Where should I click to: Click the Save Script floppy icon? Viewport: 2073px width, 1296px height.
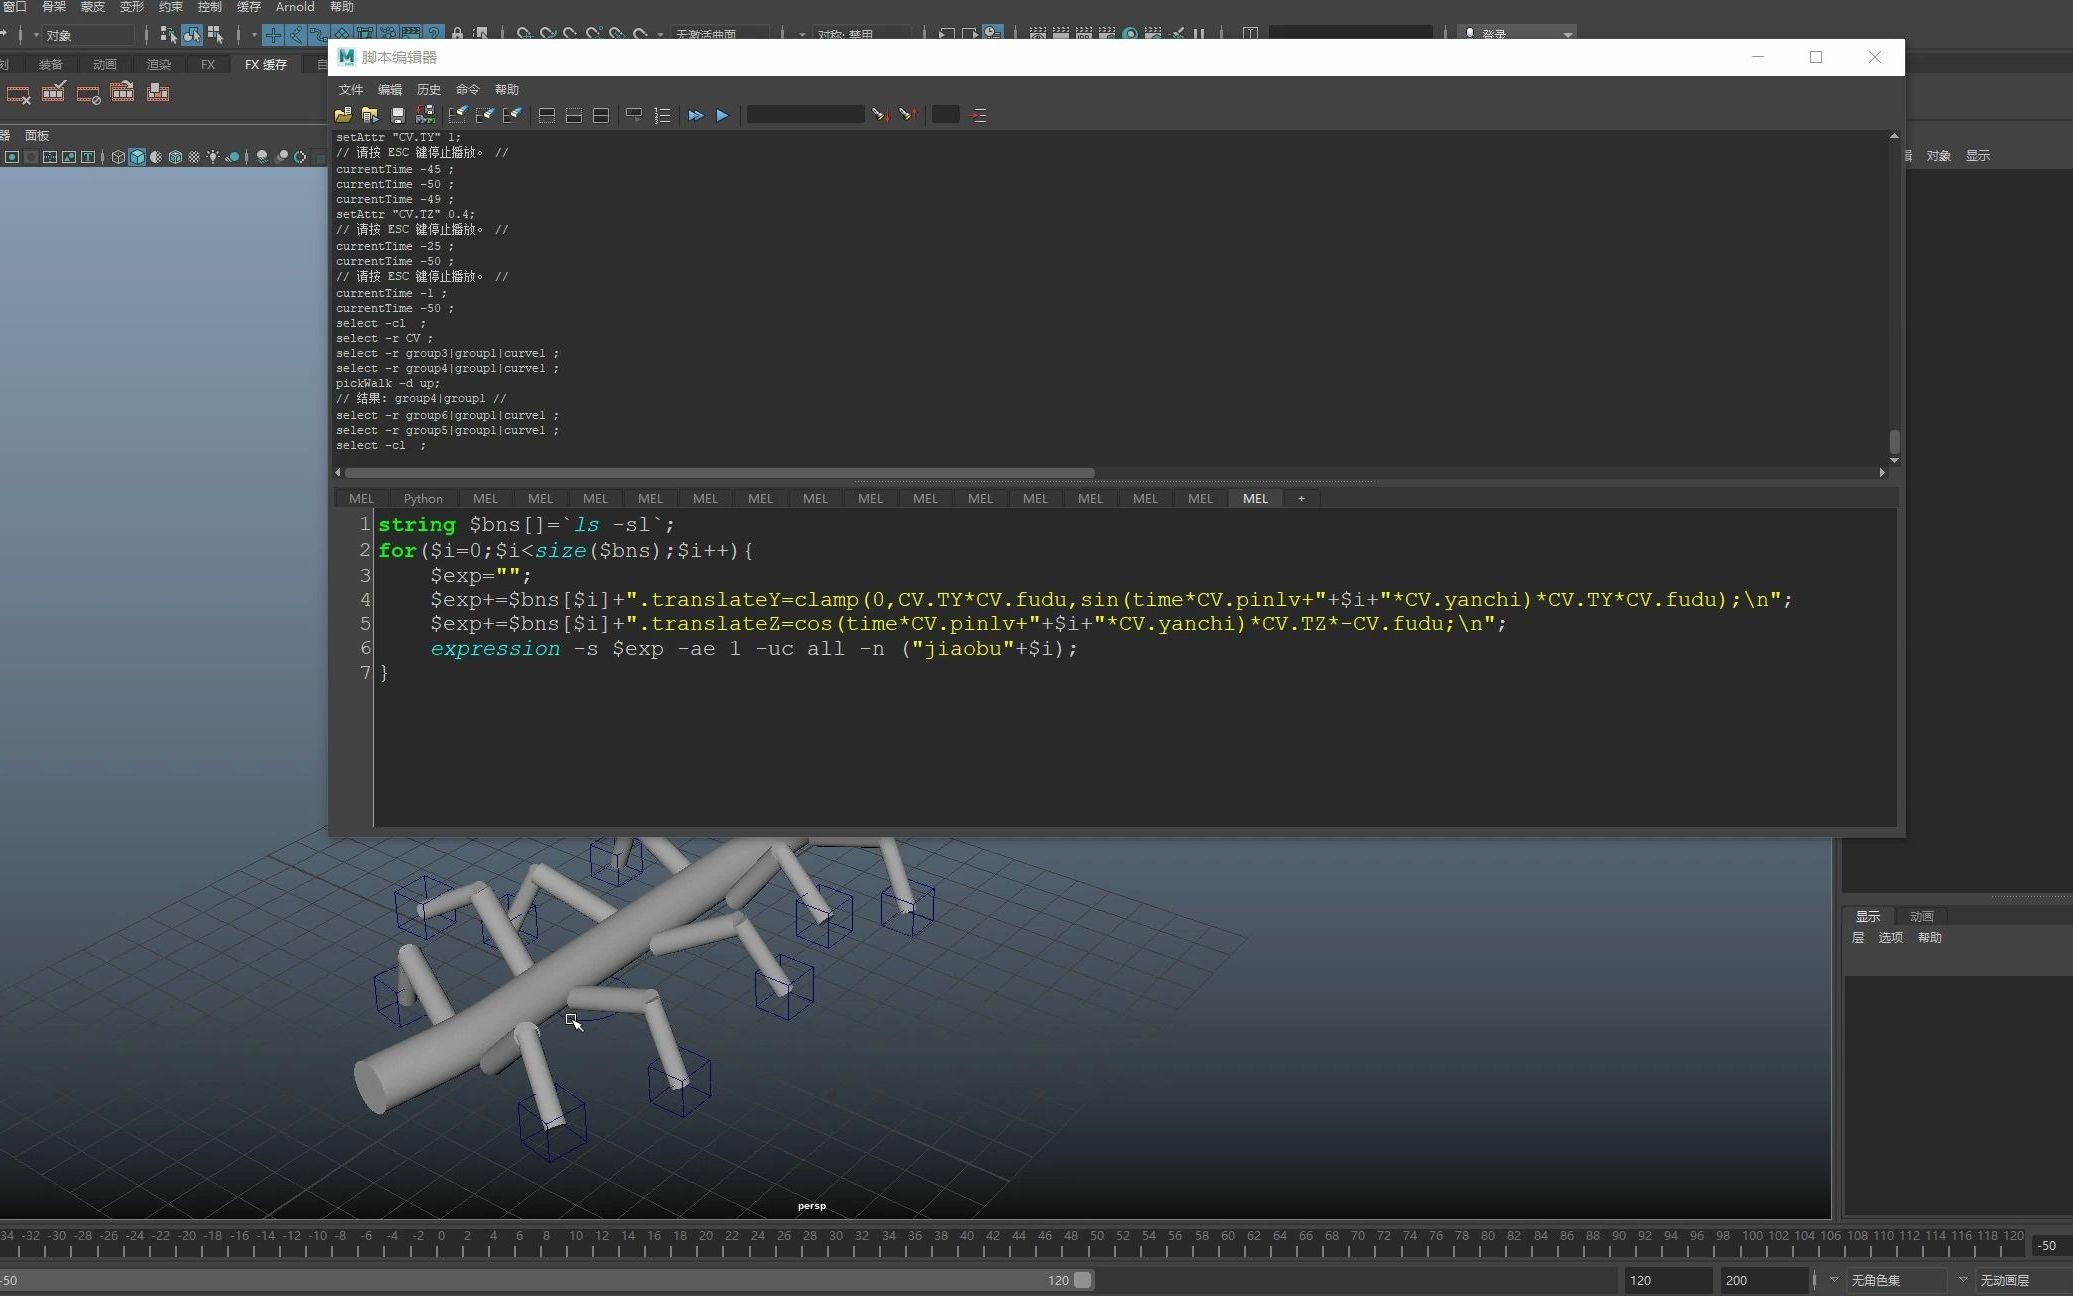398,115
